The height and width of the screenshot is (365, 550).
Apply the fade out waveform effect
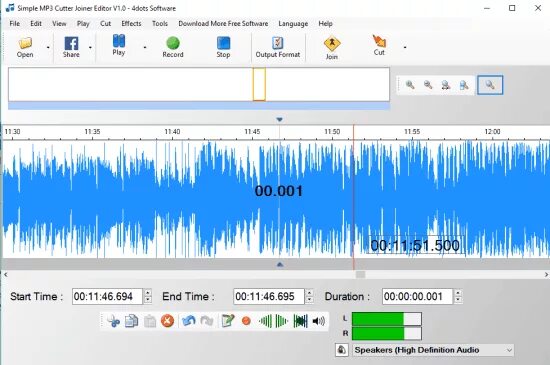[282, 321]
